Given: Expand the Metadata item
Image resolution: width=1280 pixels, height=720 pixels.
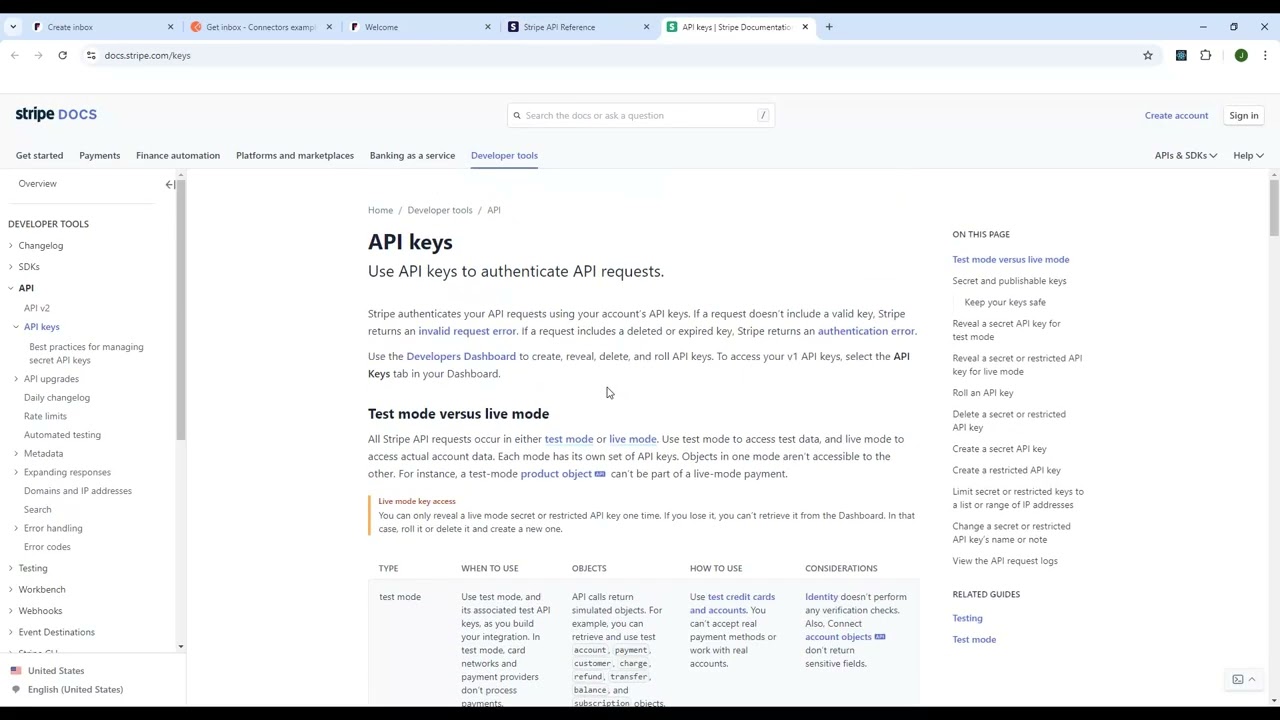Looking at the screenshot, I should [16, 454].
